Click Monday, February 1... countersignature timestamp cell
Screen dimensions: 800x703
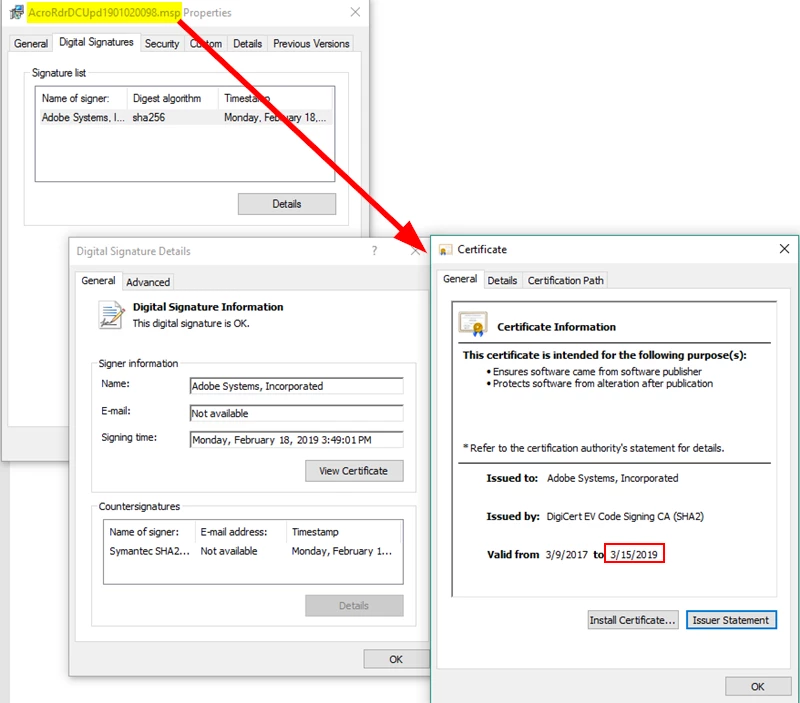pyautogui.click(x=341, y=551)
